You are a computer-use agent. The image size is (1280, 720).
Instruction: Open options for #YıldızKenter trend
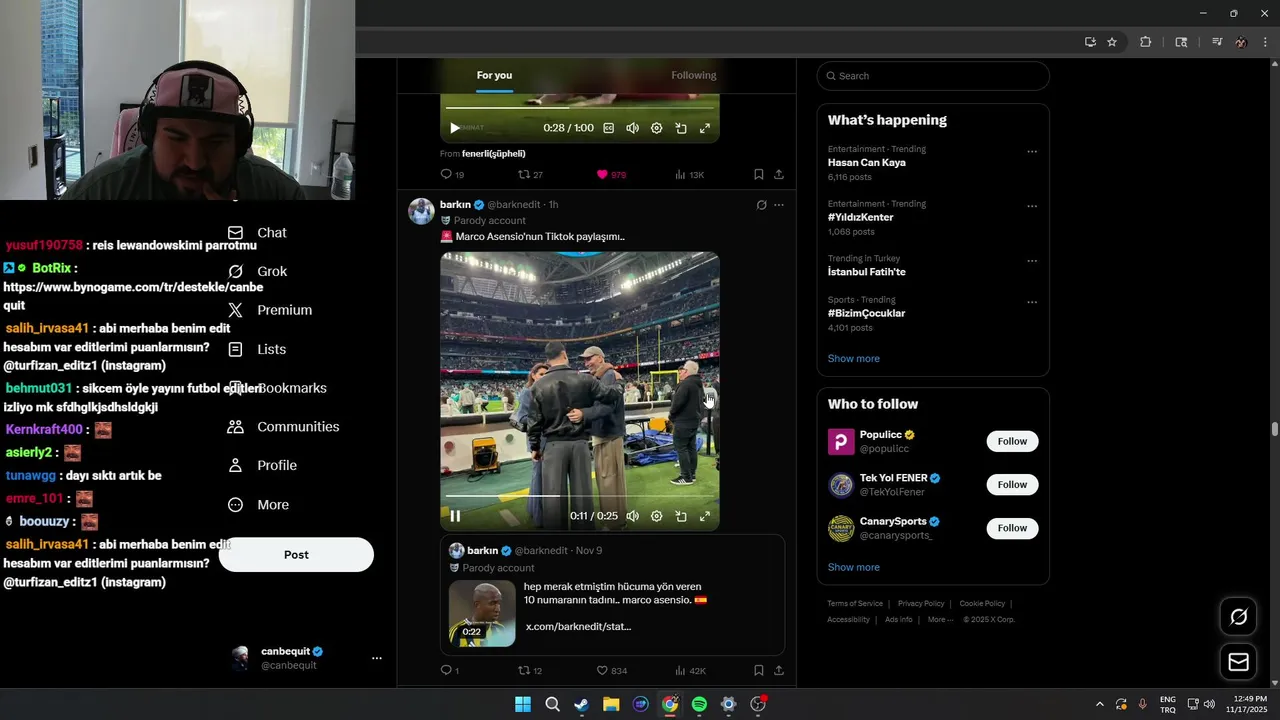coord(1032,207)
